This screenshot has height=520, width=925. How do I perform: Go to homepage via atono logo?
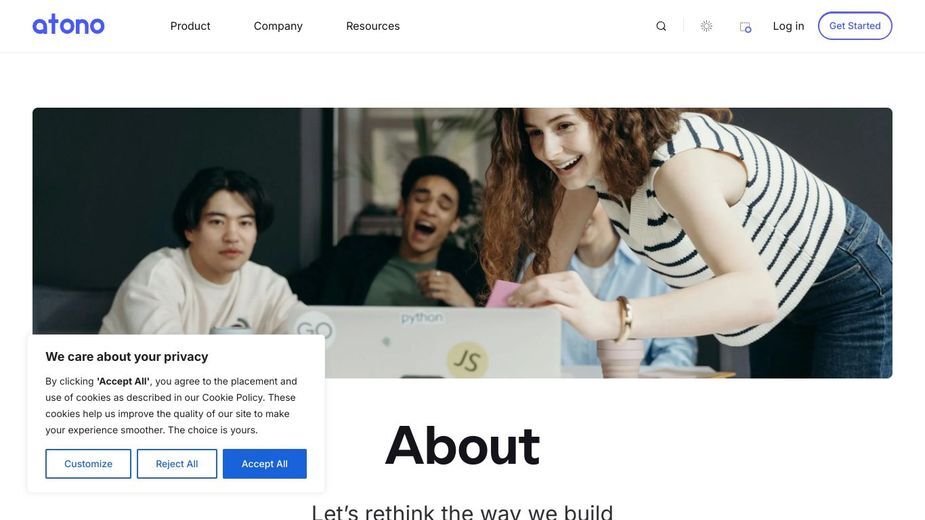tap(68, 25)
